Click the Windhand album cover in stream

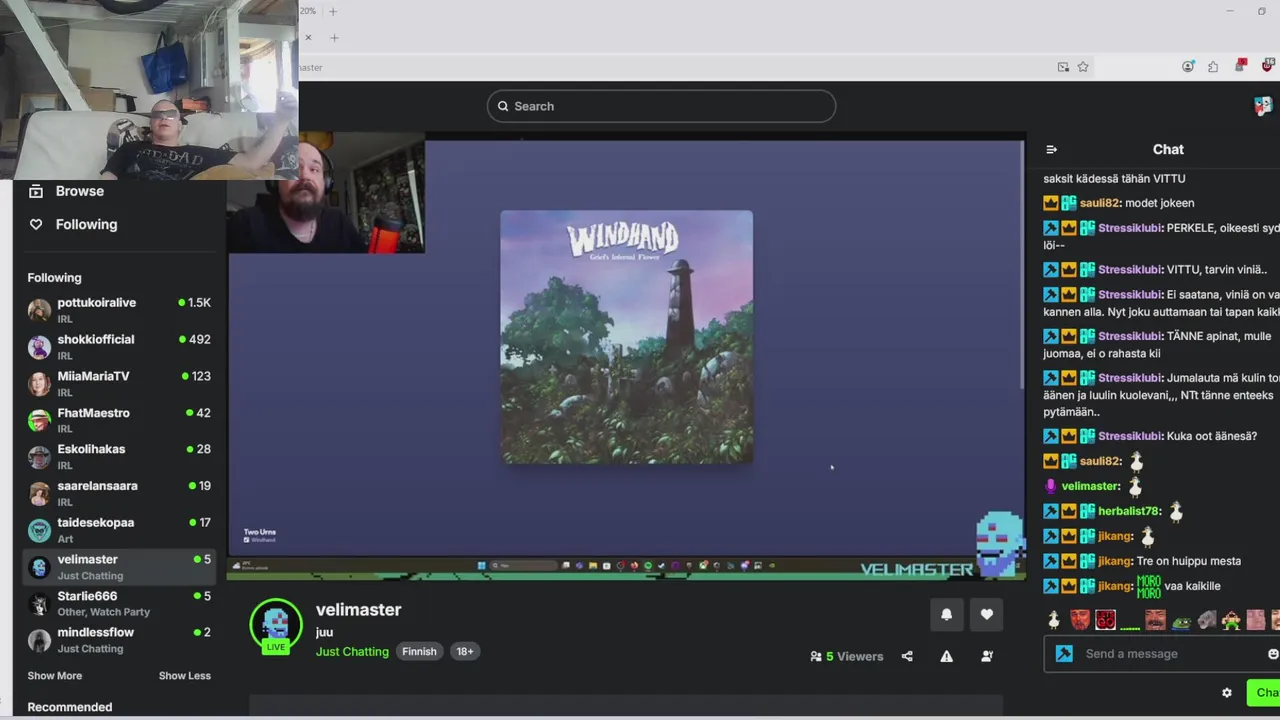tap(627, 337)
